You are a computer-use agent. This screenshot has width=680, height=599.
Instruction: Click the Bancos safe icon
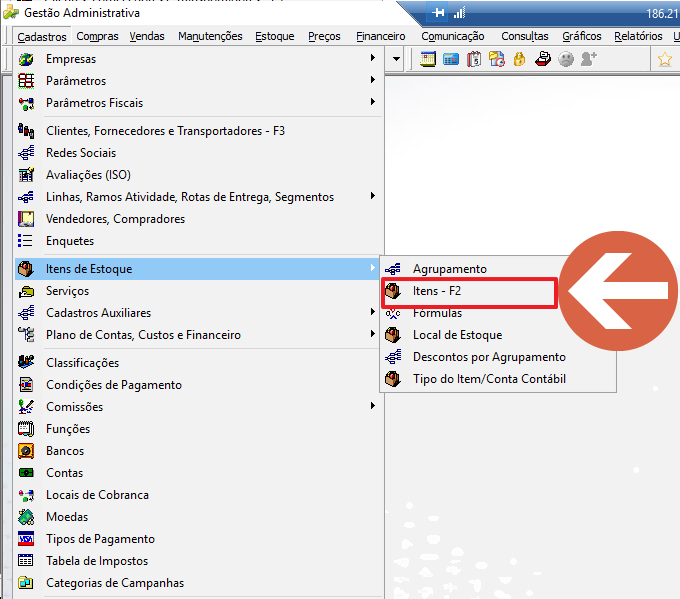[x=26, y=451]
